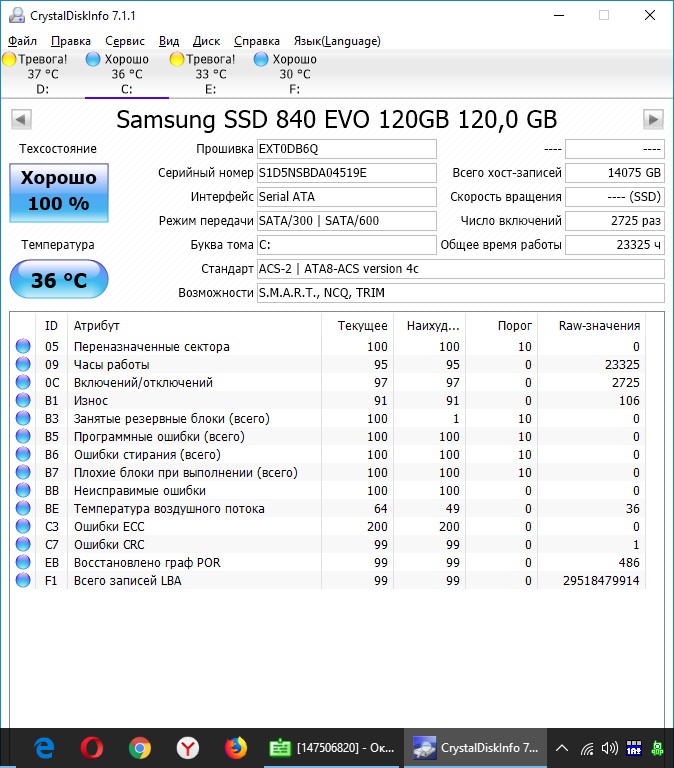Click raw value 106 in Износ row
Screen dimensions: 674x768
629,401
